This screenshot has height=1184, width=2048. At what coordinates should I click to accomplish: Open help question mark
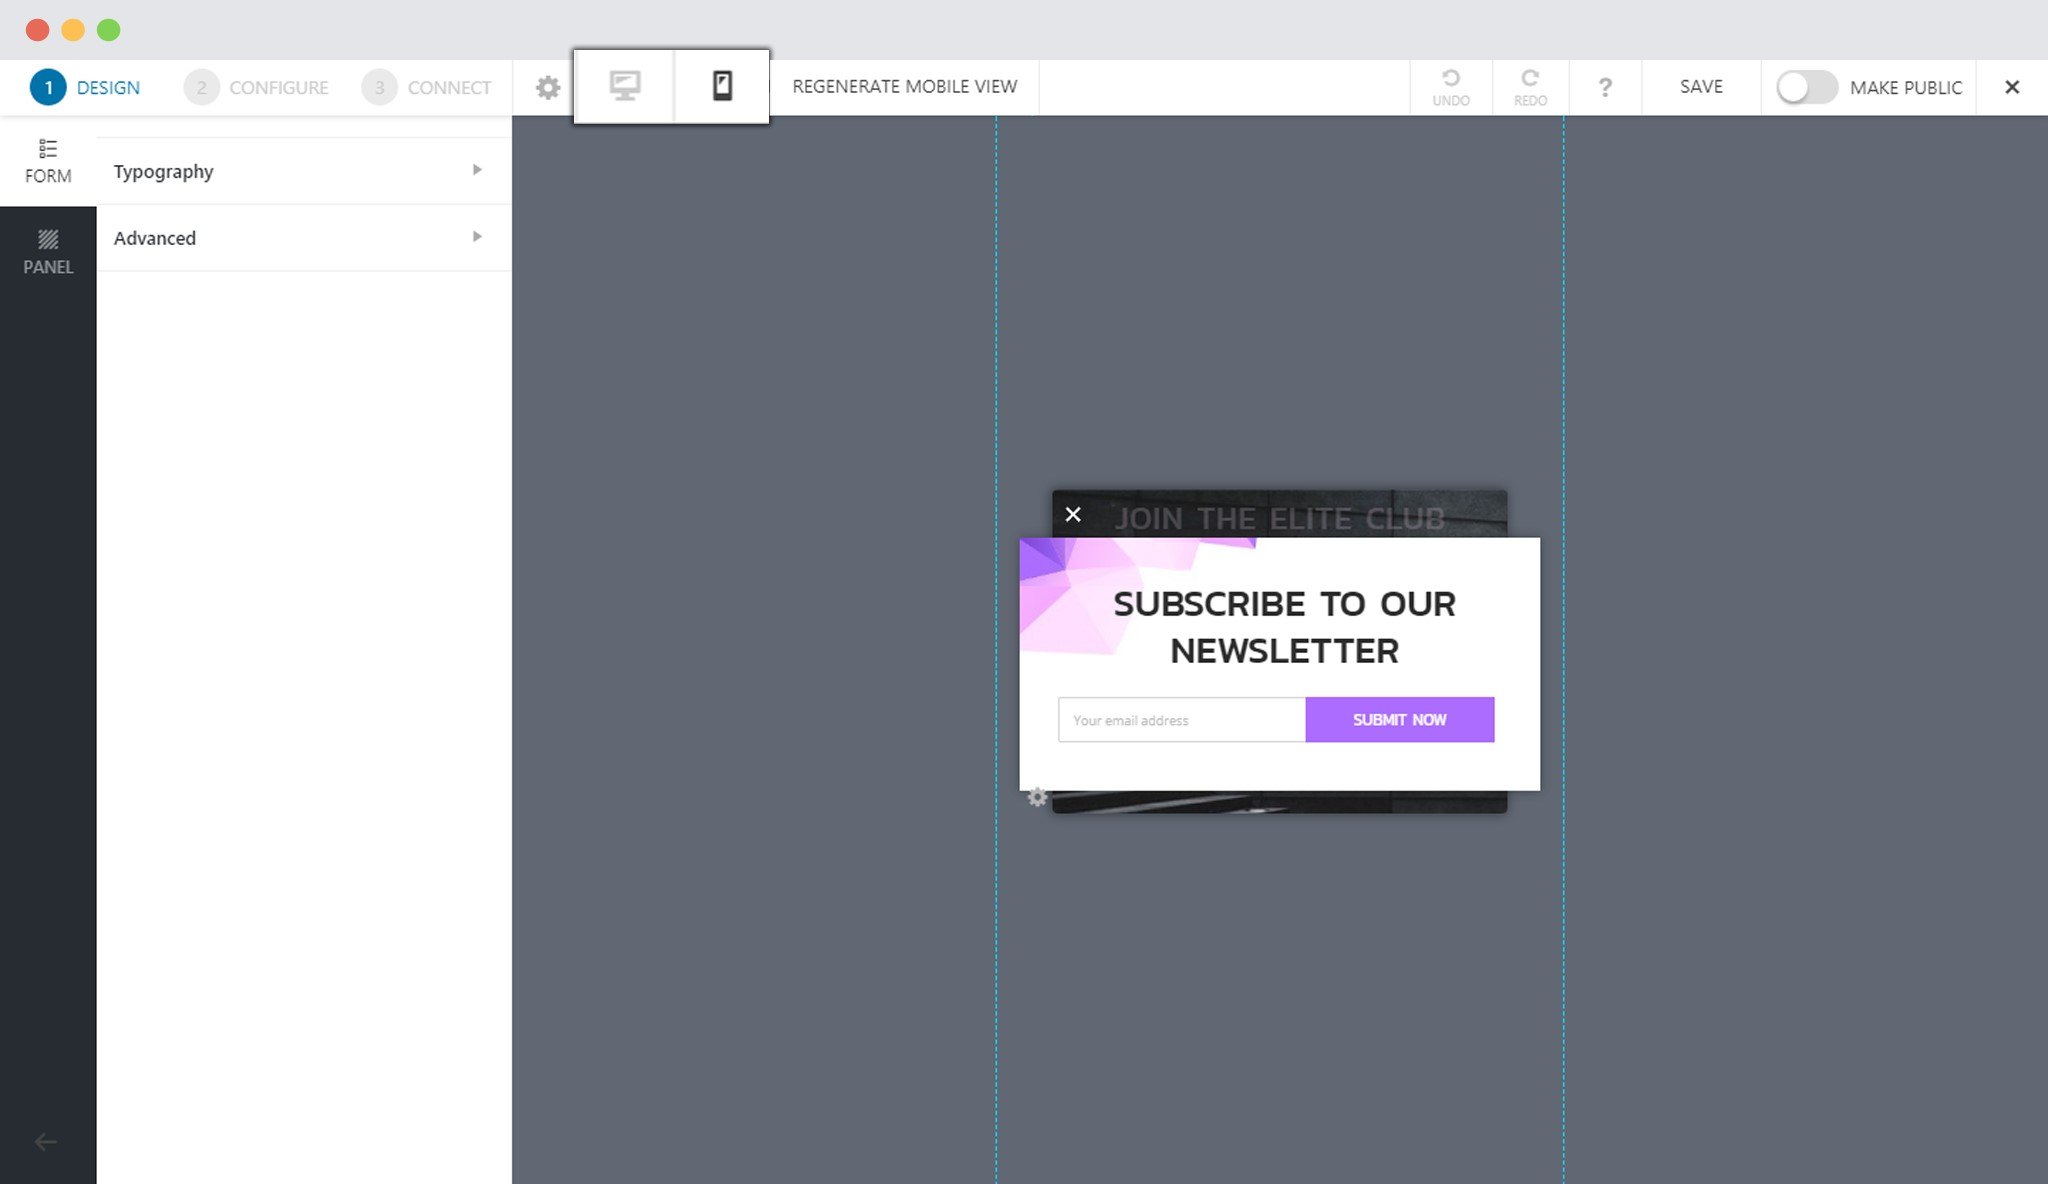tap(1605, 87)
